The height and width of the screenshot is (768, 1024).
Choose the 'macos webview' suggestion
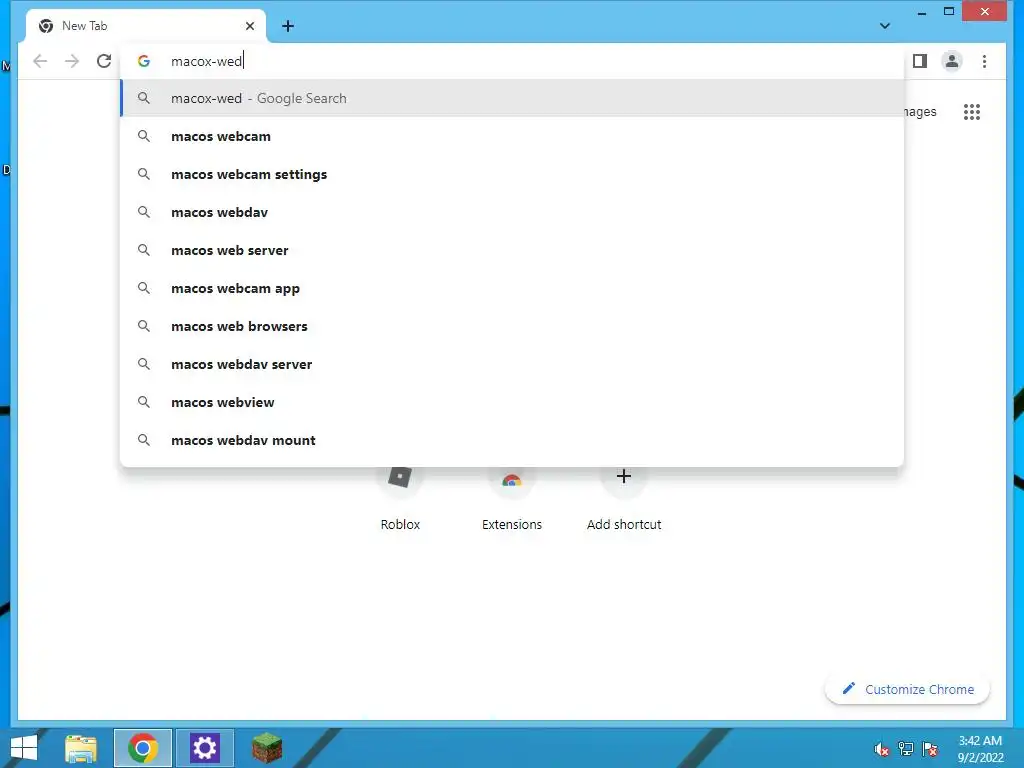click(512, 402)
